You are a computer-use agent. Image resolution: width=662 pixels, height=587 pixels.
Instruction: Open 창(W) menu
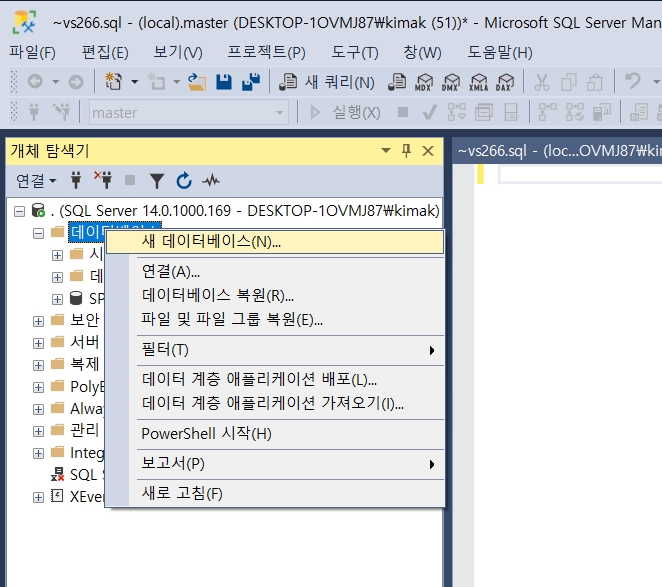[423, 52]
